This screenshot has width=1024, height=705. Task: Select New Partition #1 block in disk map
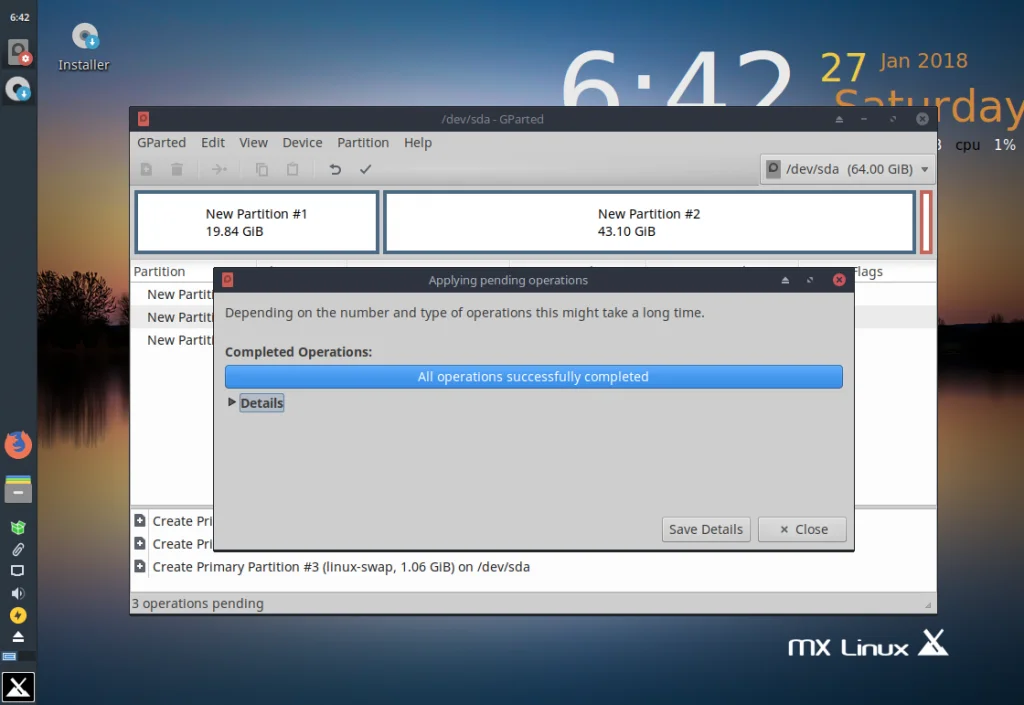[x=257, y=222]
